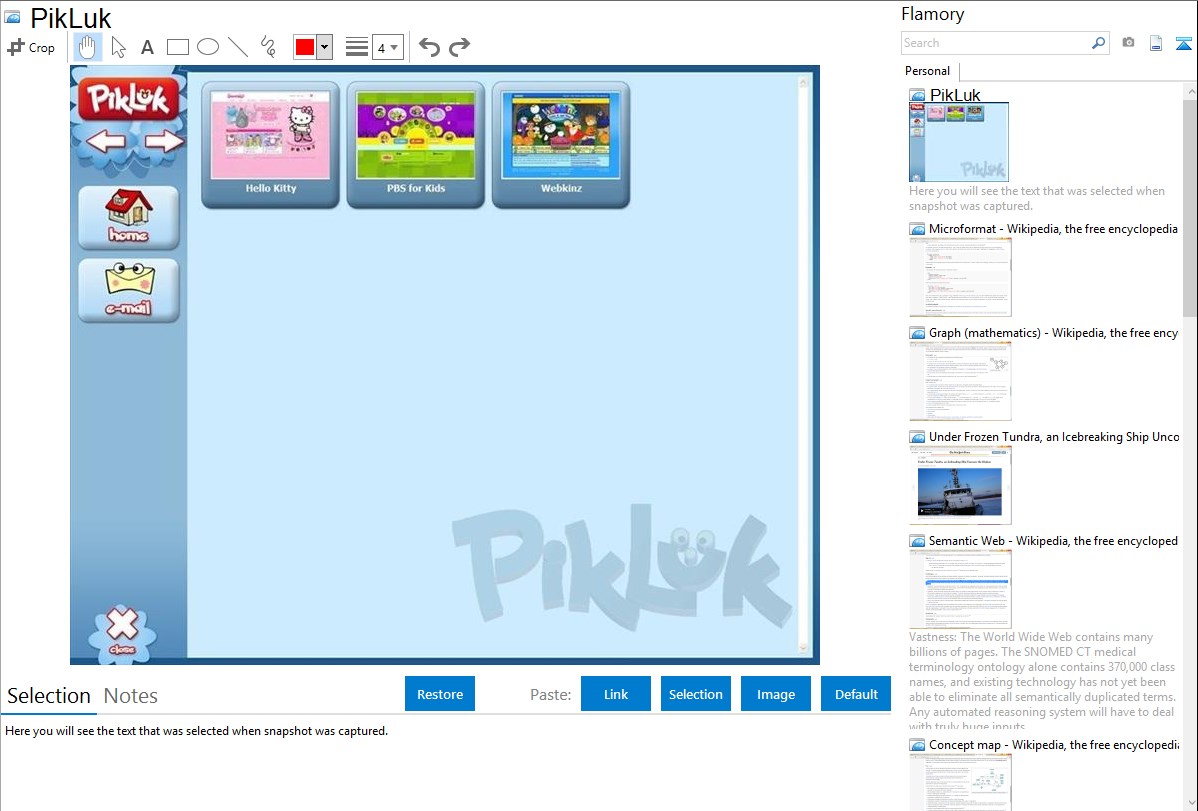1198x811 pixels.
Task: Open the color picker dropdown arrow
Action: [324, 47]
